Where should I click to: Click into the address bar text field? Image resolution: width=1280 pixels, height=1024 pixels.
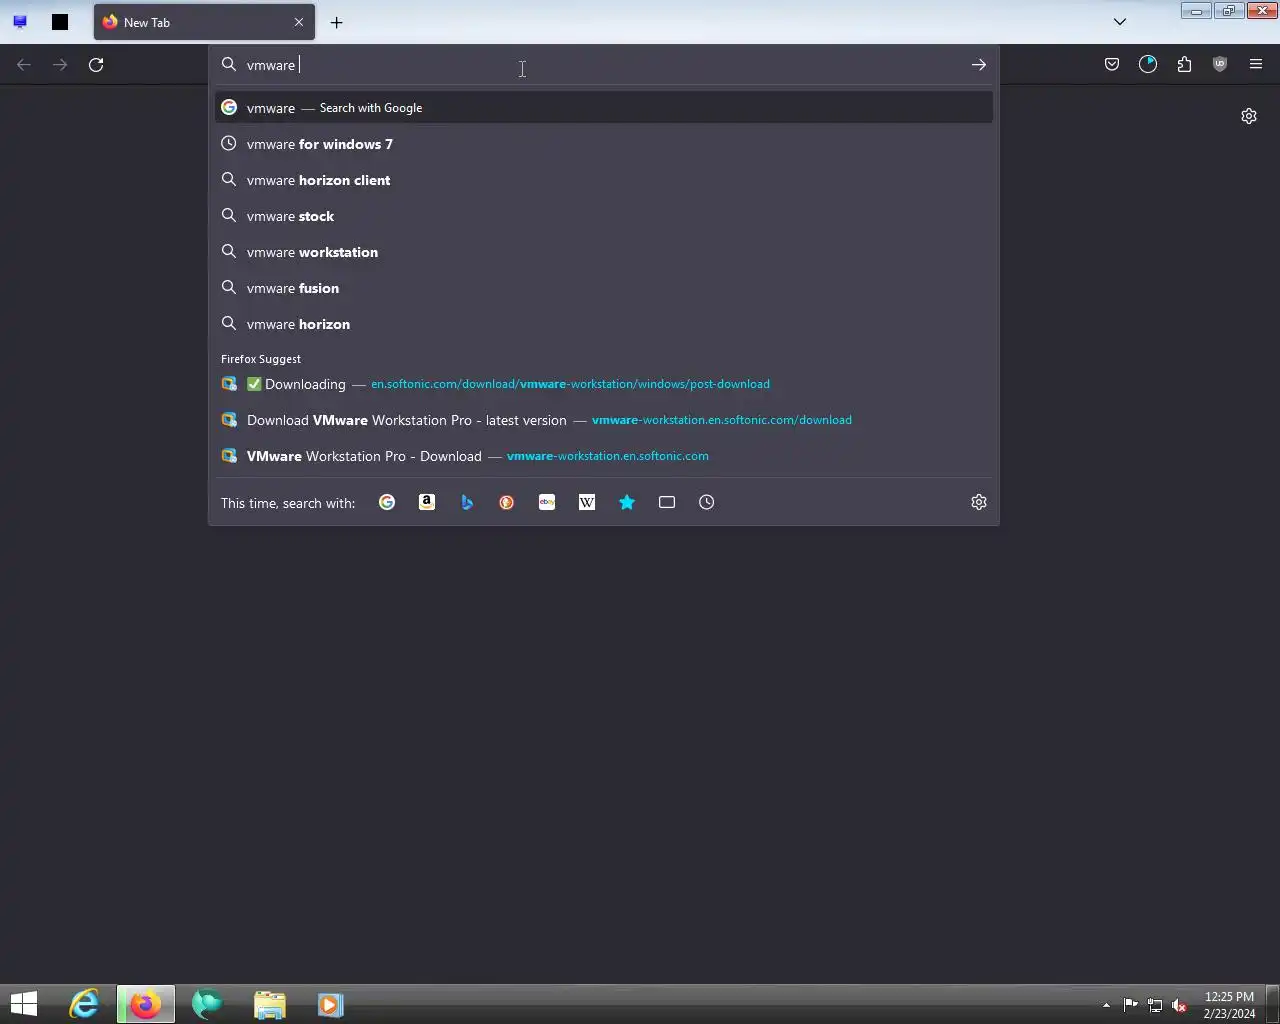coord(604,65)
